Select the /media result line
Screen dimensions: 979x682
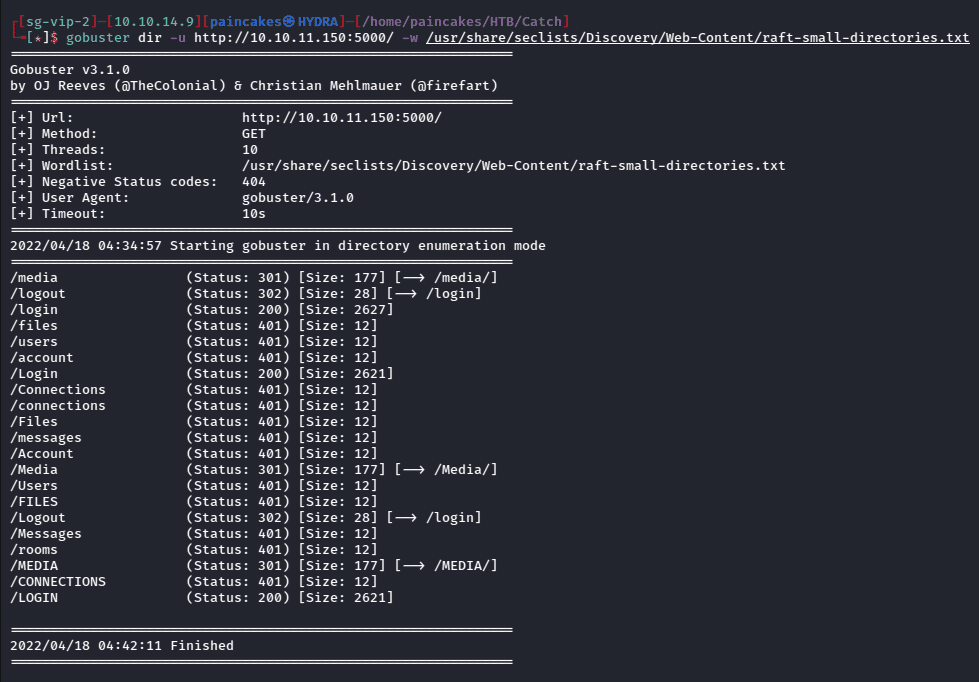253,277
